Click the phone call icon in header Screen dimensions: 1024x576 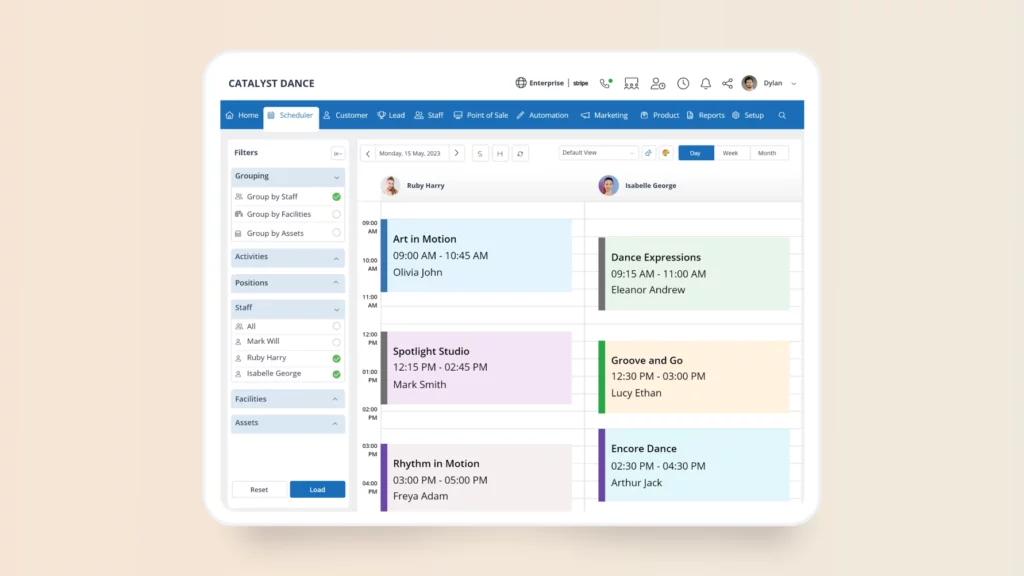[x=606, y=84]
